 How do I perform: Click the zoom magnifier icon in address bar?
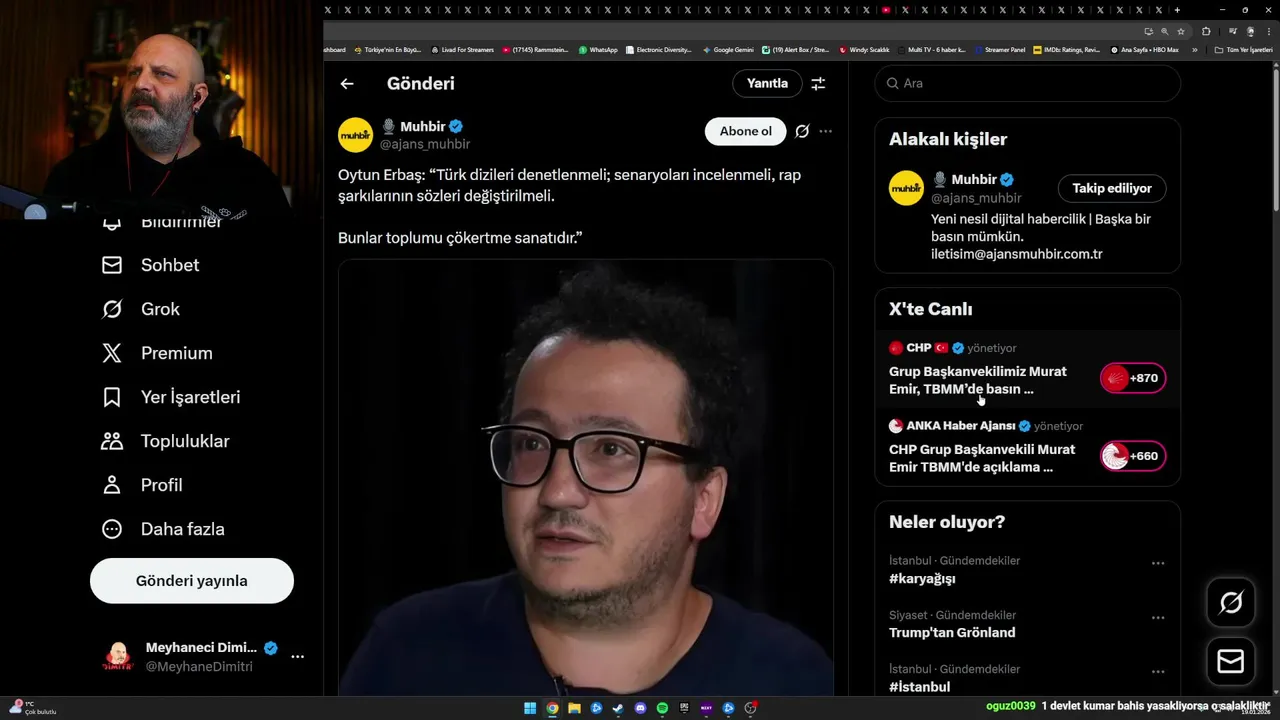[x=1164, y=31]
